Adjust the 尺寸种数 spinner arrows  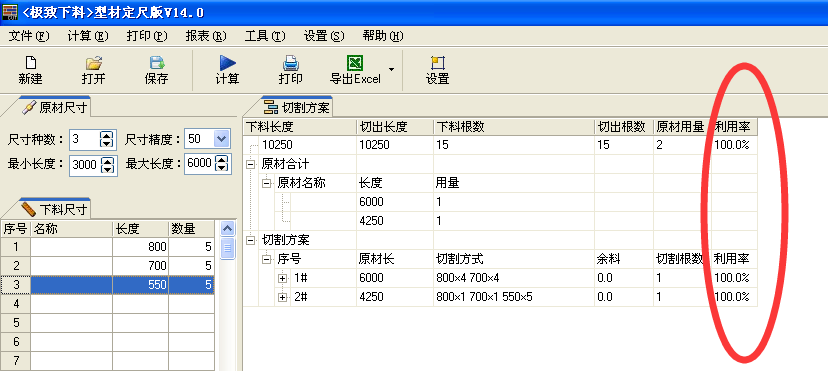point(107,139)
